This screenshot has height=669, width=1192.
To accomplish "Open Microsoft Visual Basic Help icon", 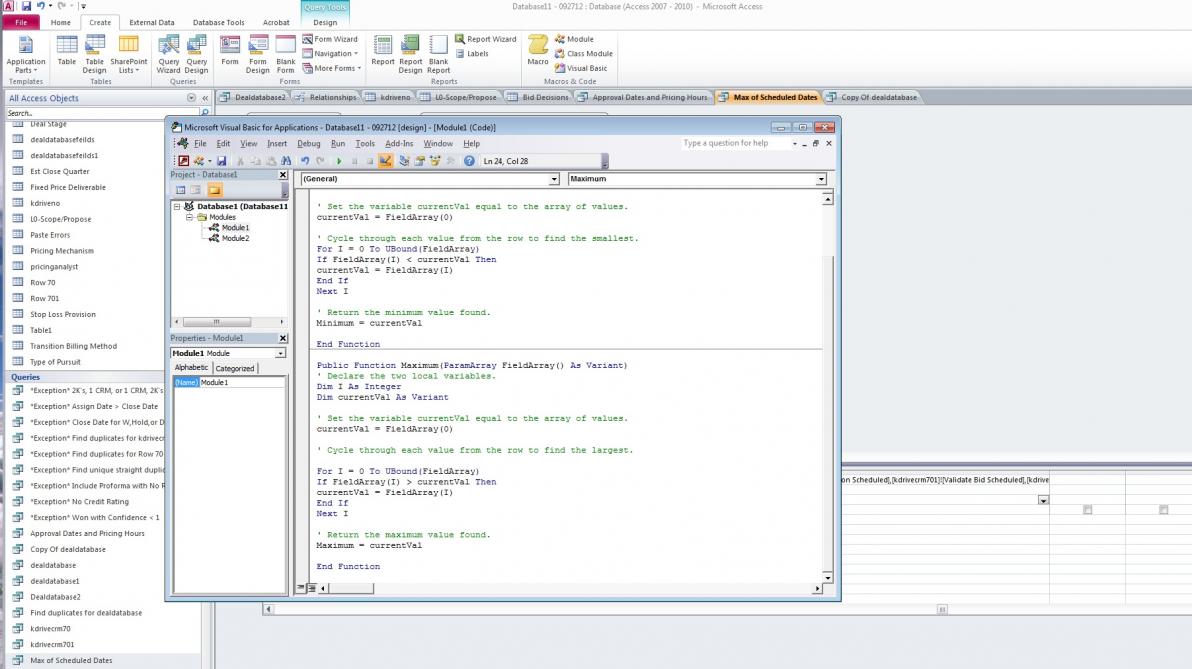I will (x=469, y=161).
